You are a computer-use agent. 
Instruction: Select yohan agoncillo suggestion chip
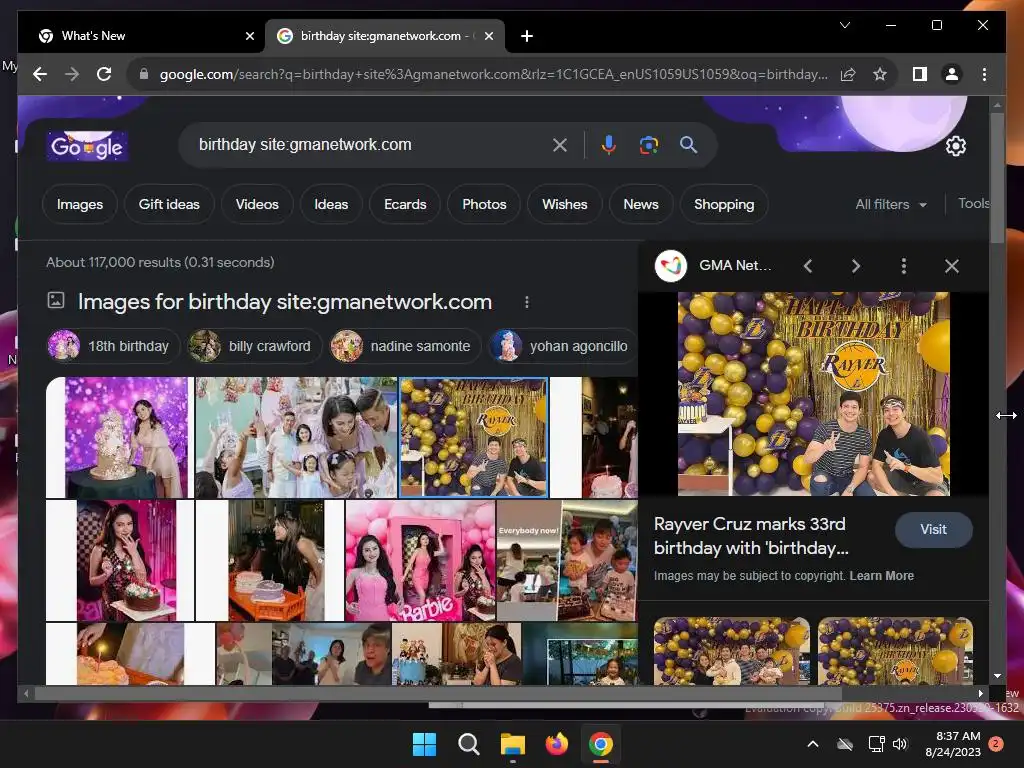tap(564, 346)
